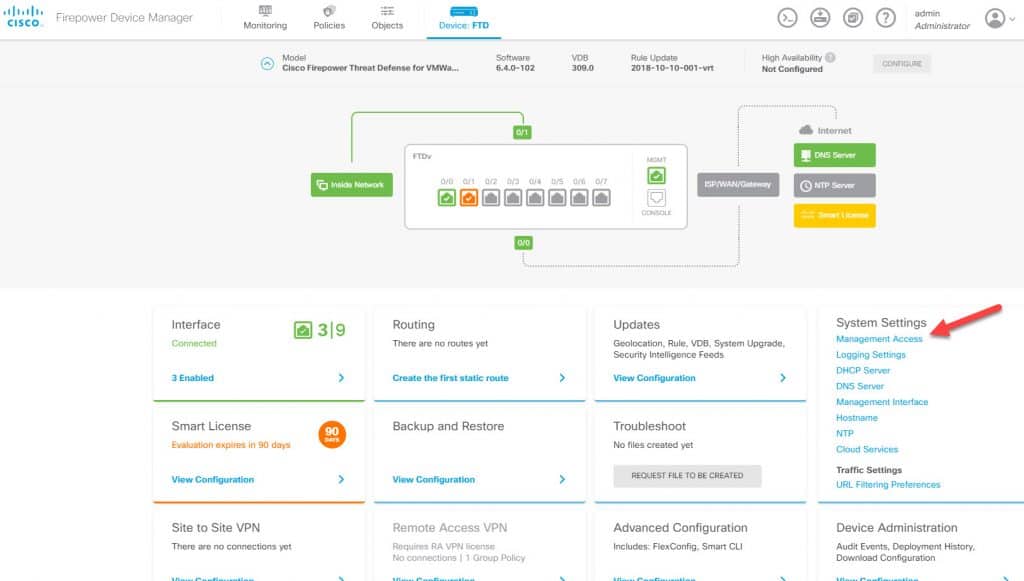
Task: Open DNS Server link under System Settings
Action: 859,386
